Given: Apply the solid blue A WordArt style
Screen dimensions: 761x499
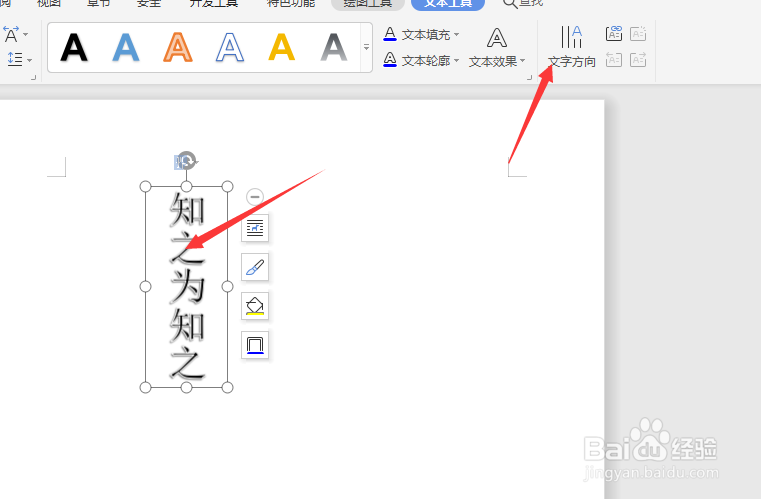Looking at the screenshot, I should [126, 48].
